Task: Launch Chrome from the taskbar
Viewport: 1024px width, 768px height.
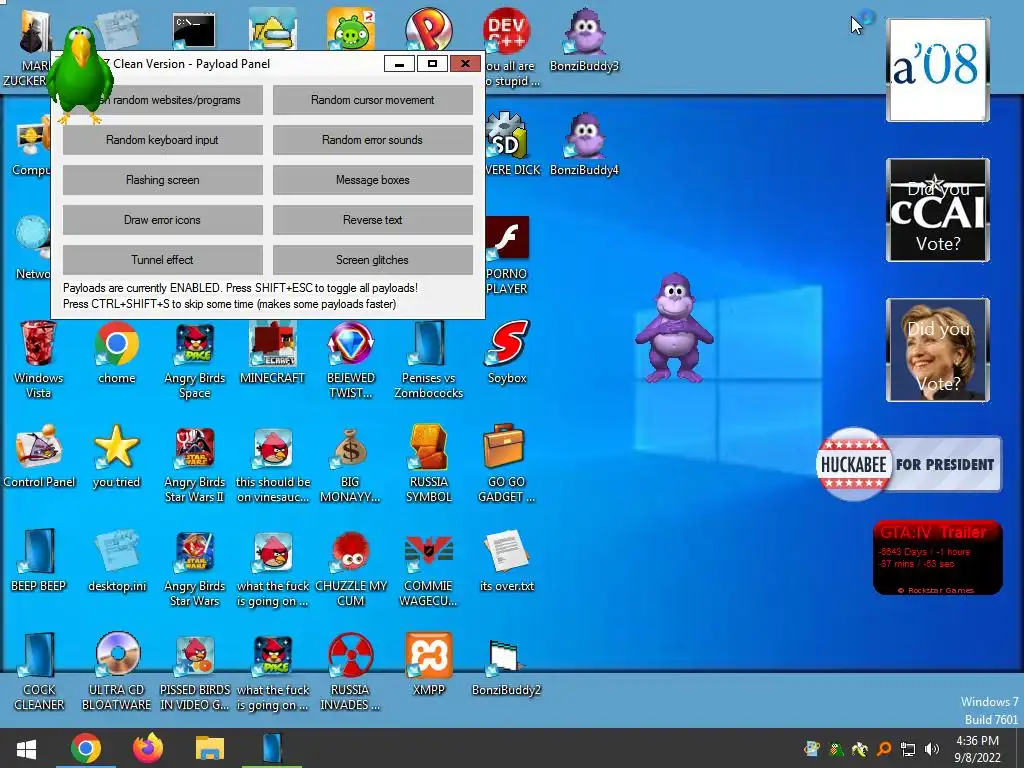Action: pos(86,749)
